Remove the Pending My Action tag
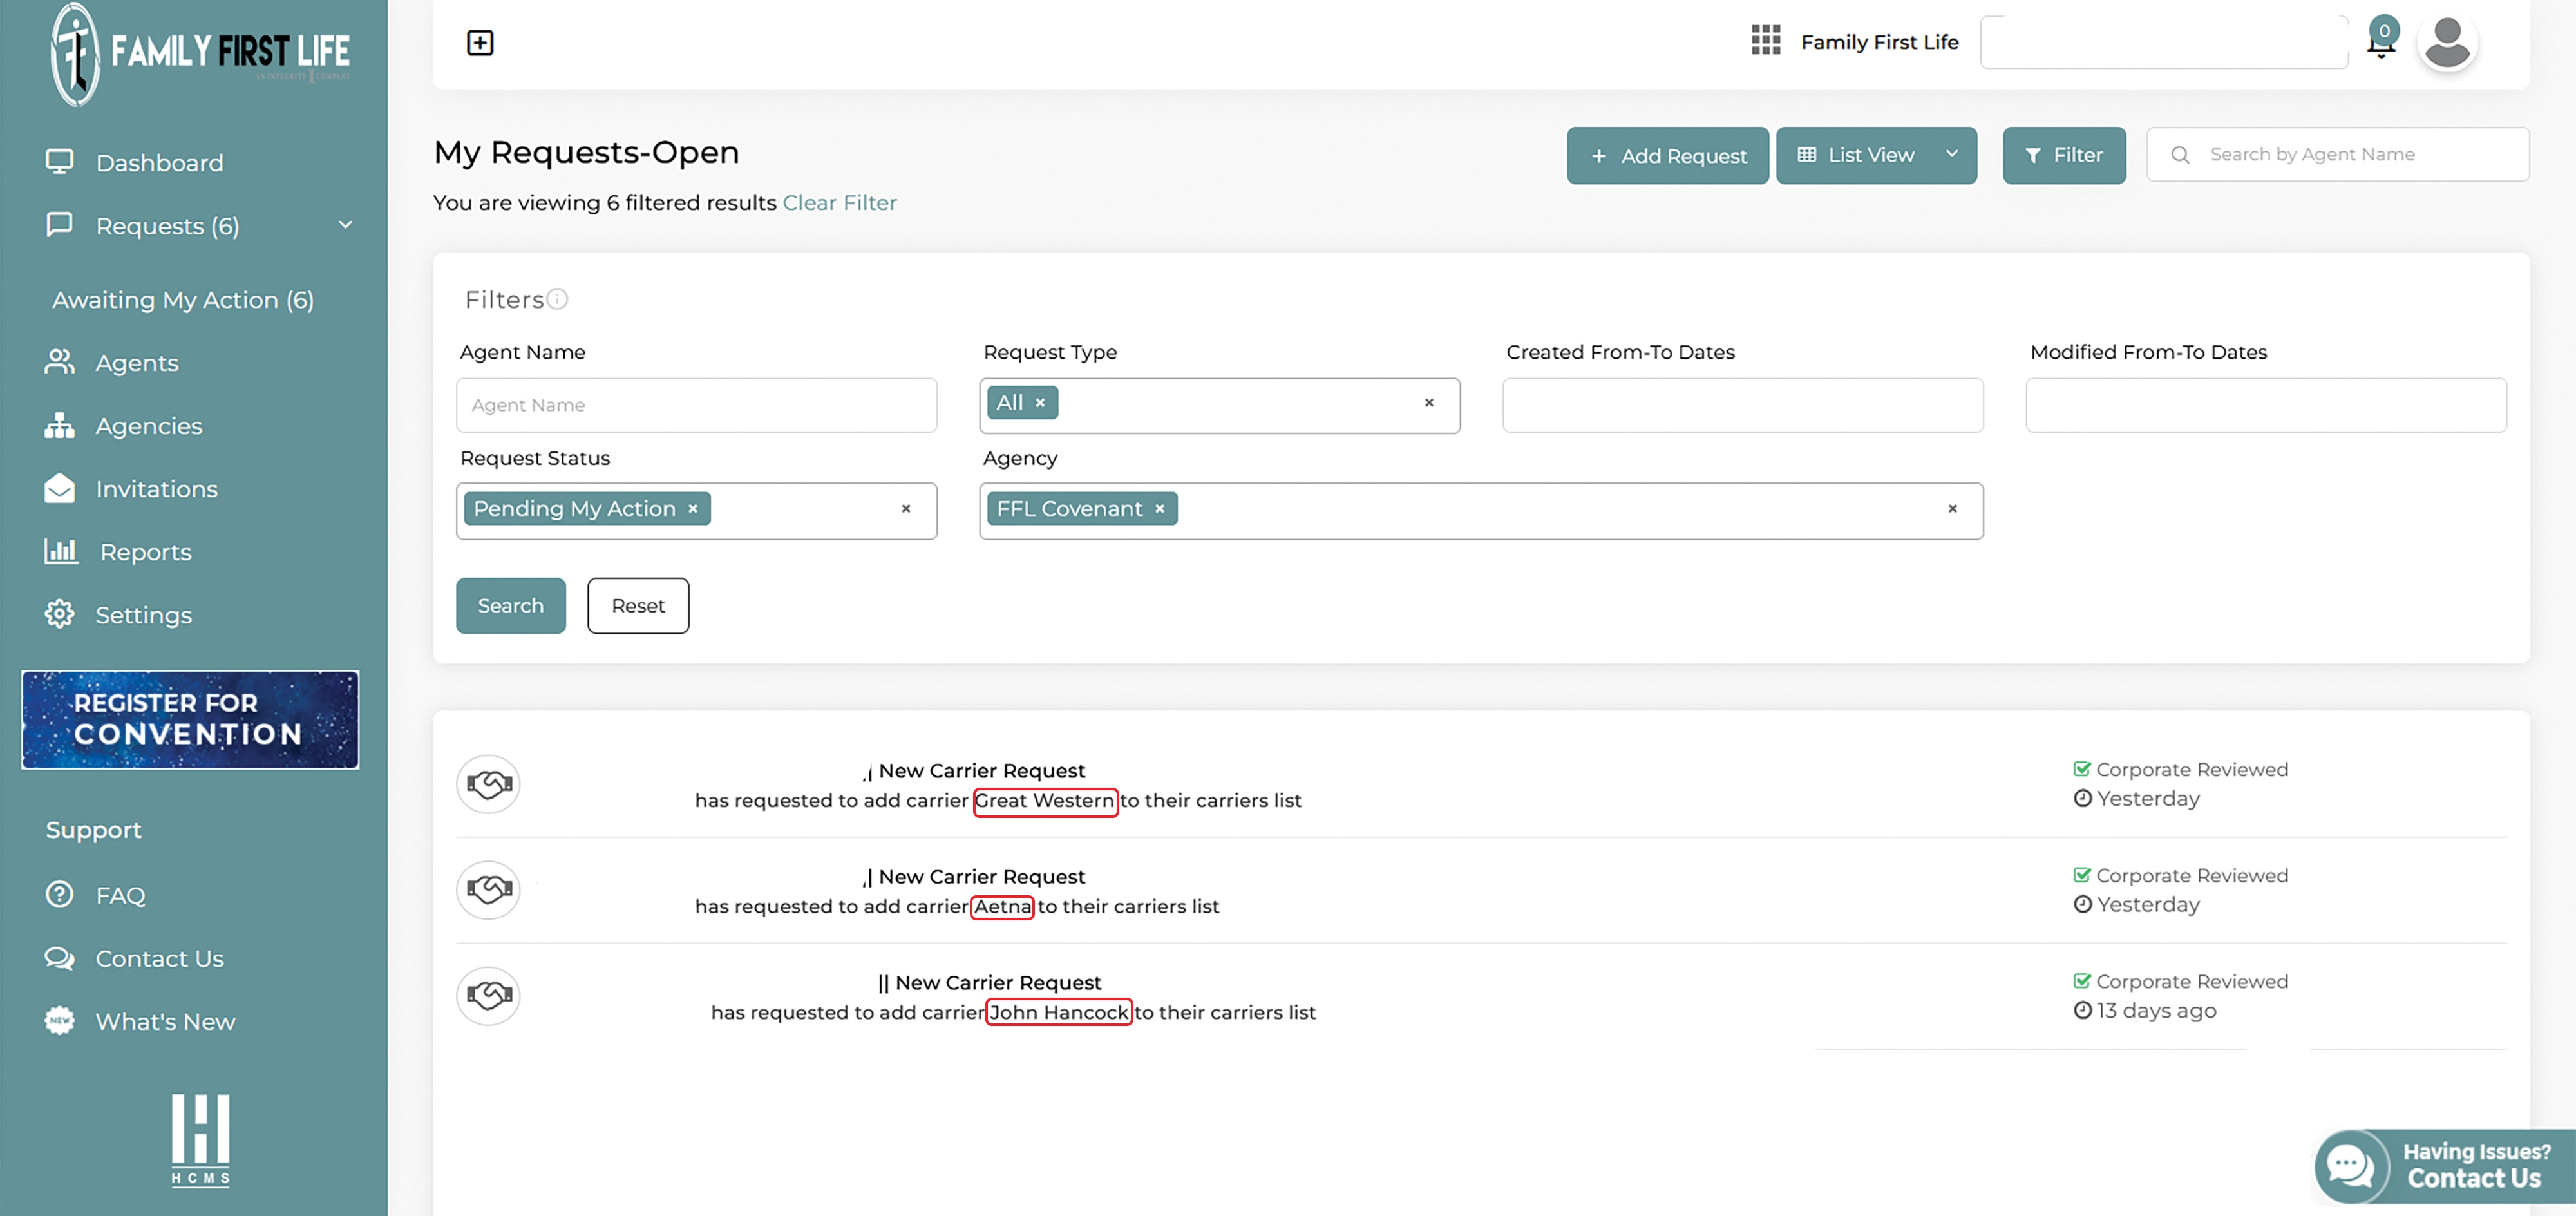 pos(692,509)
